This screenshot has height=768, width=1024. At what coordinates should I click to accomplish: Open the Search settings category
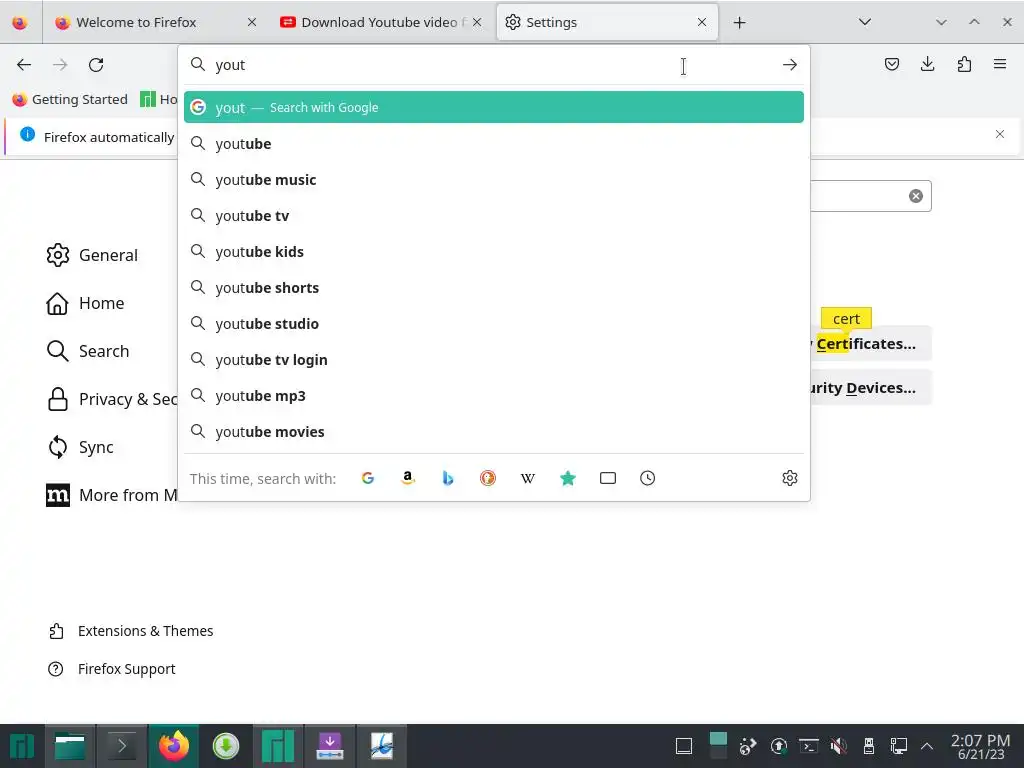pyautogui.click(x=88, y=351)
